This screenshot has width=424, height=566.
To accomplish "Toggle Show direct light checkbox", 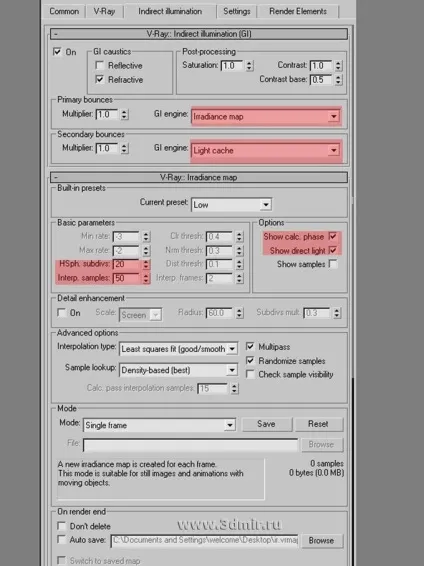I will tap(333, 250).
